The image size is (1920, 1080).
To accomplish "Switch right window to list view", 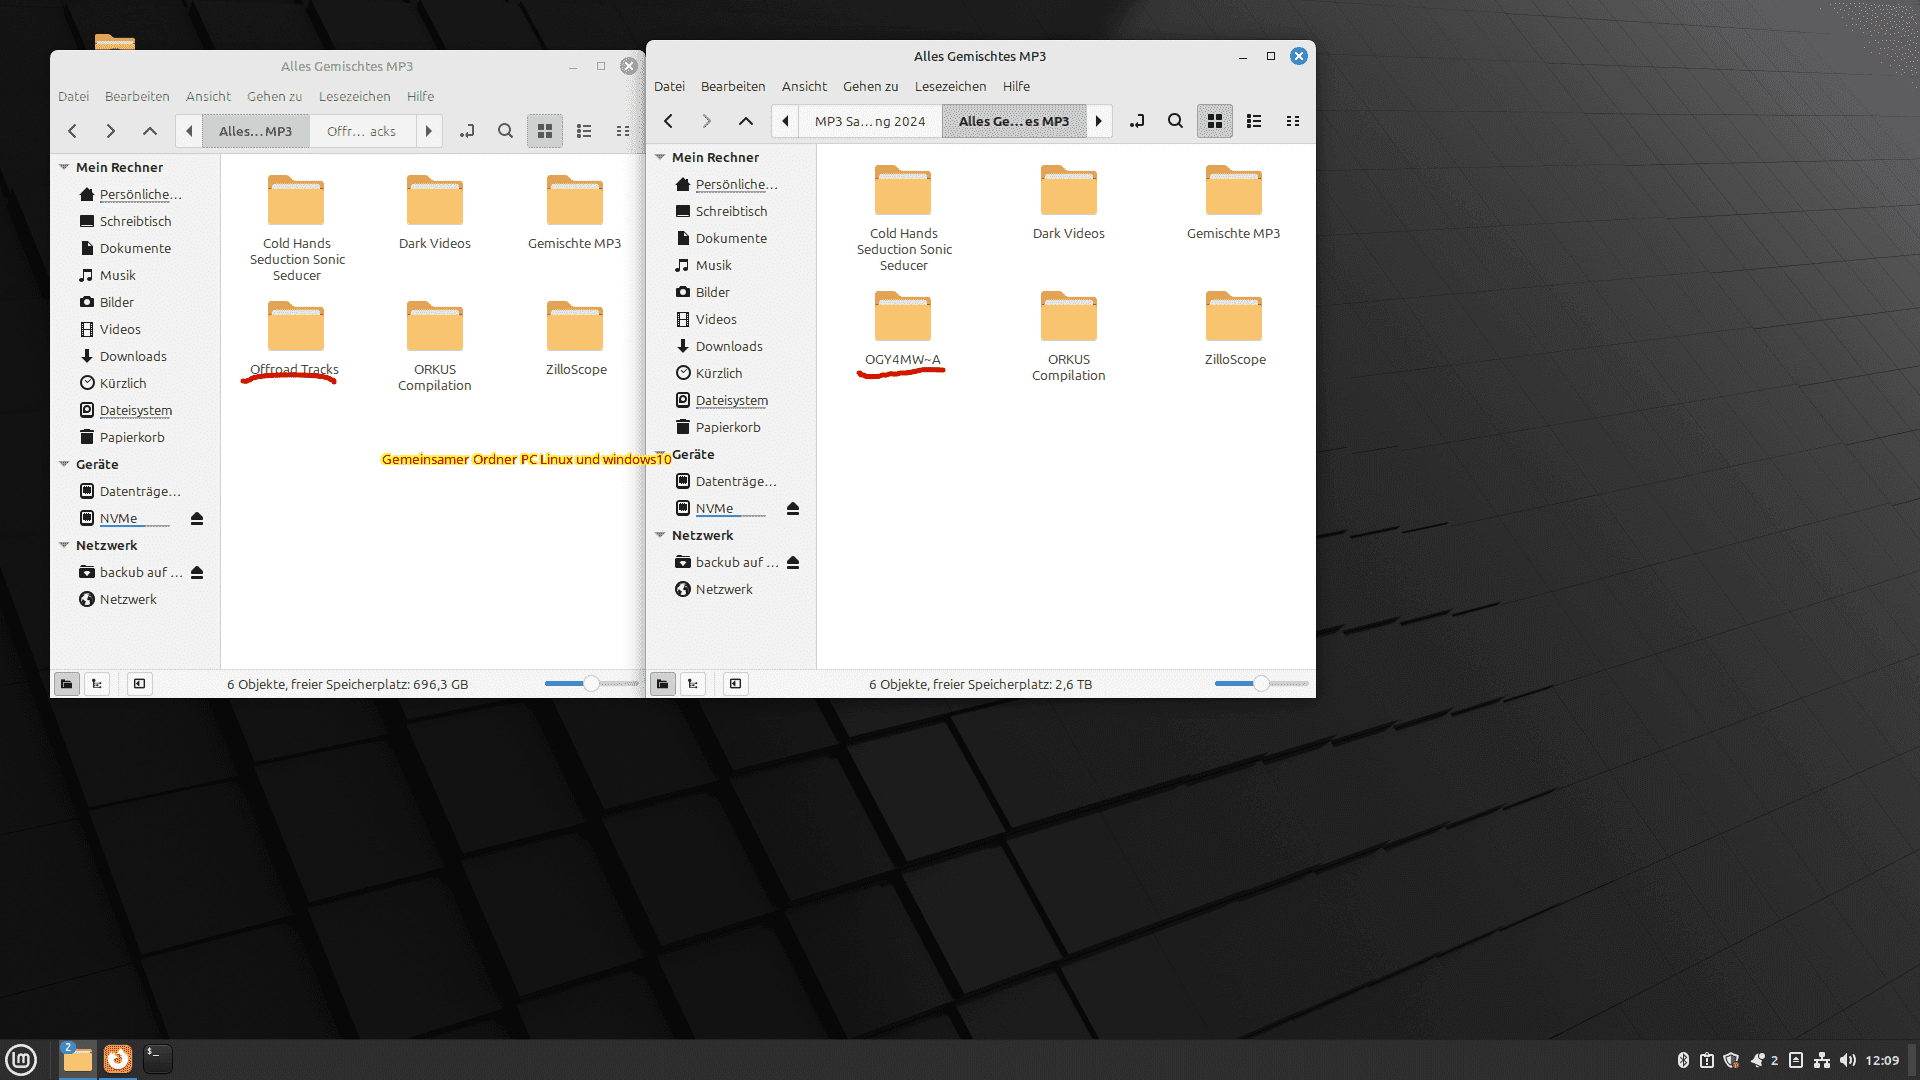I will 1254,121.
